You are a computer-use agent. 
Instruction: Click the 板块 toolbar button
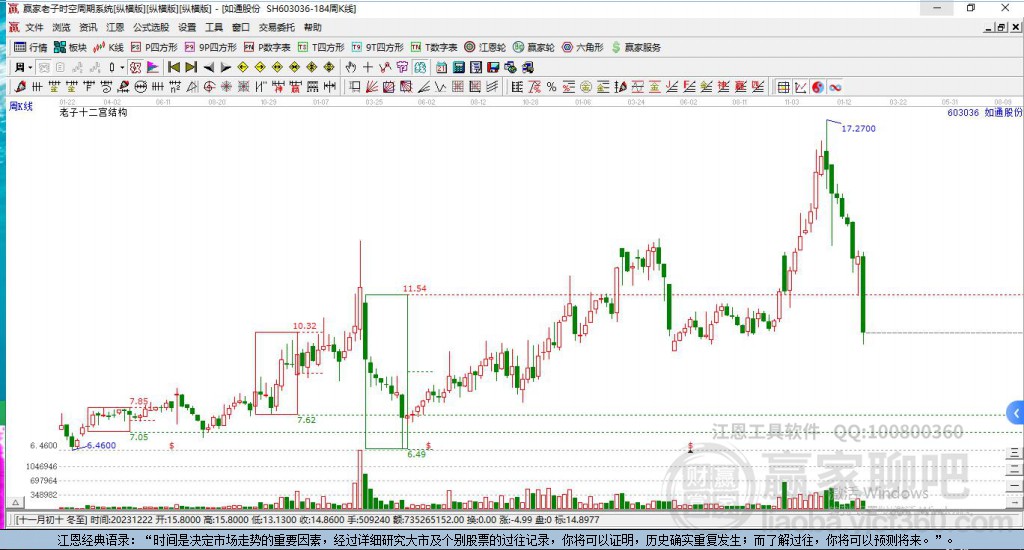[70, 47]
